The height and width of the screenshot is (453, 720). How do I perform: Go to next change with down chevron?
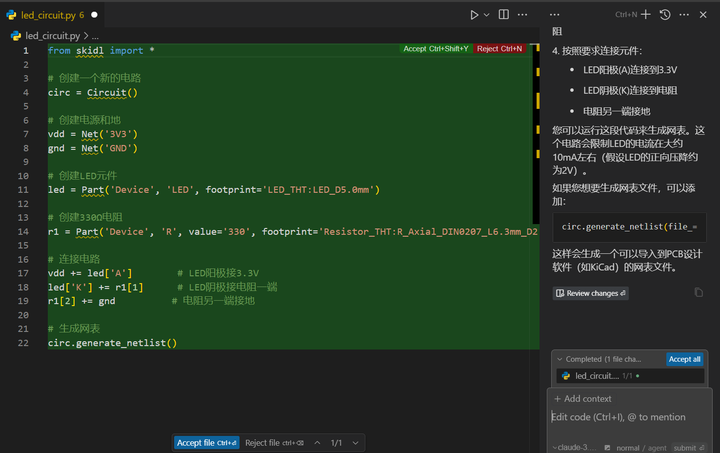tap(355, 442)
